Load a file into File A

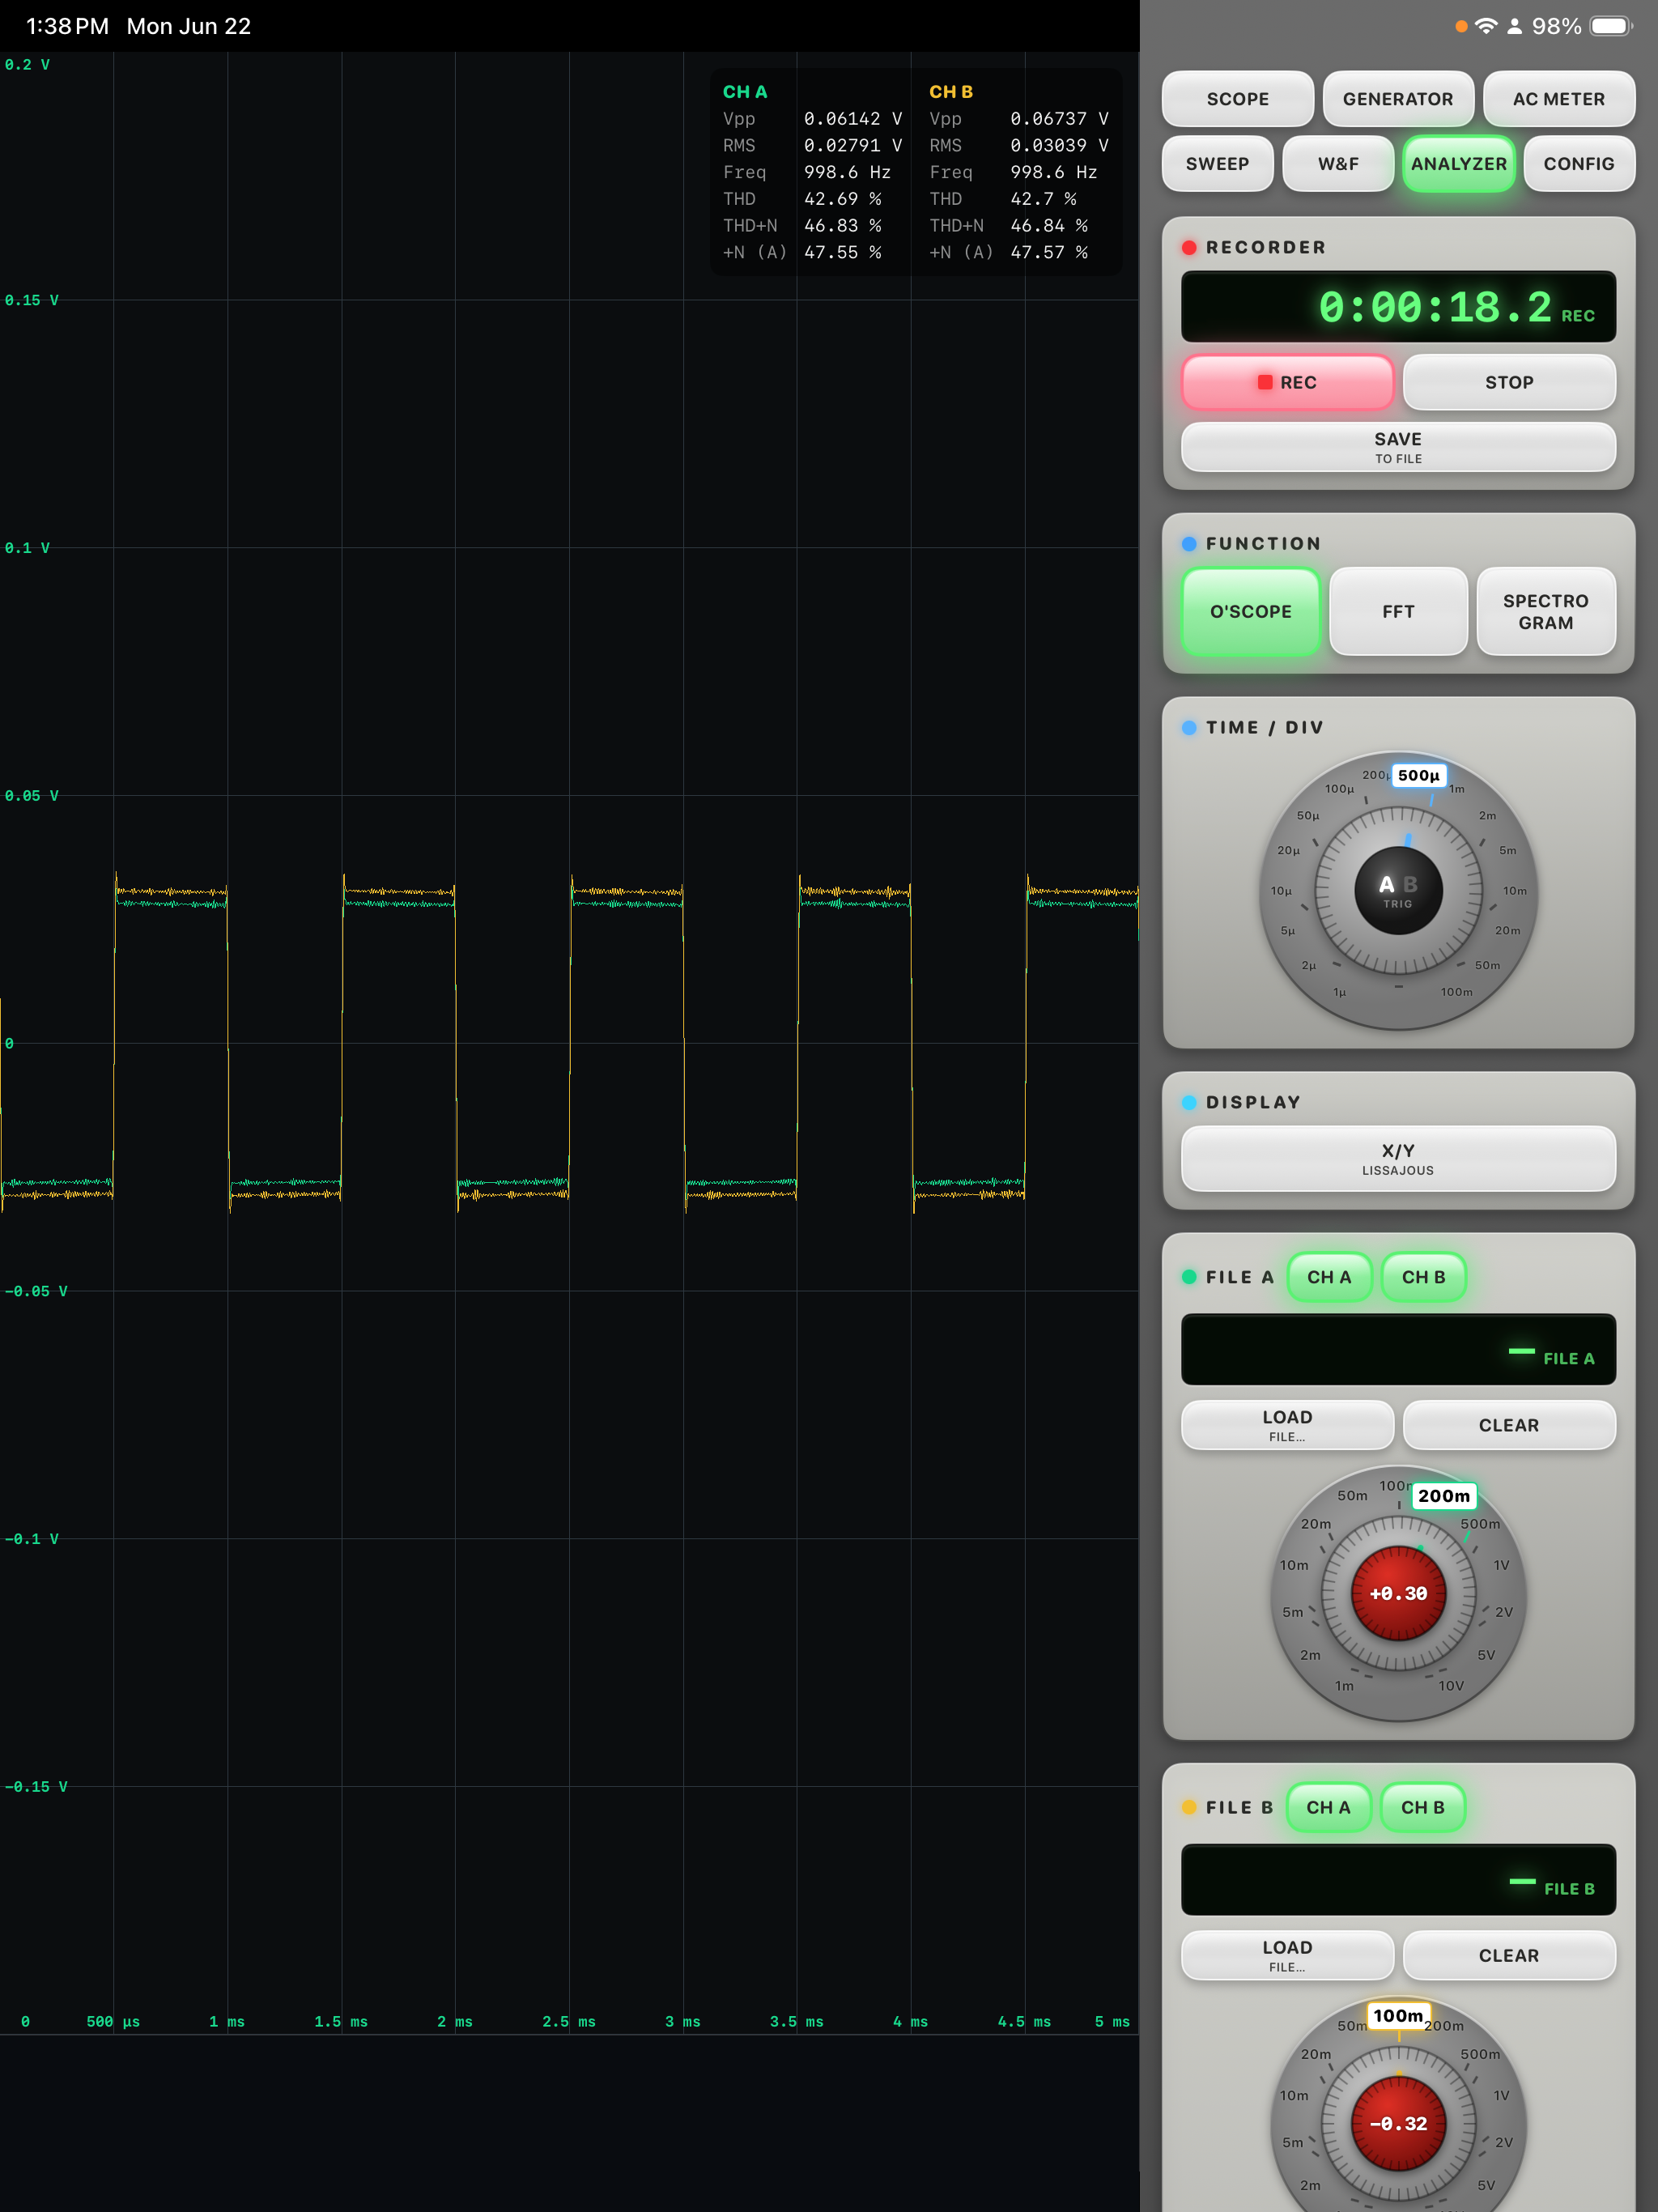1287,1425
